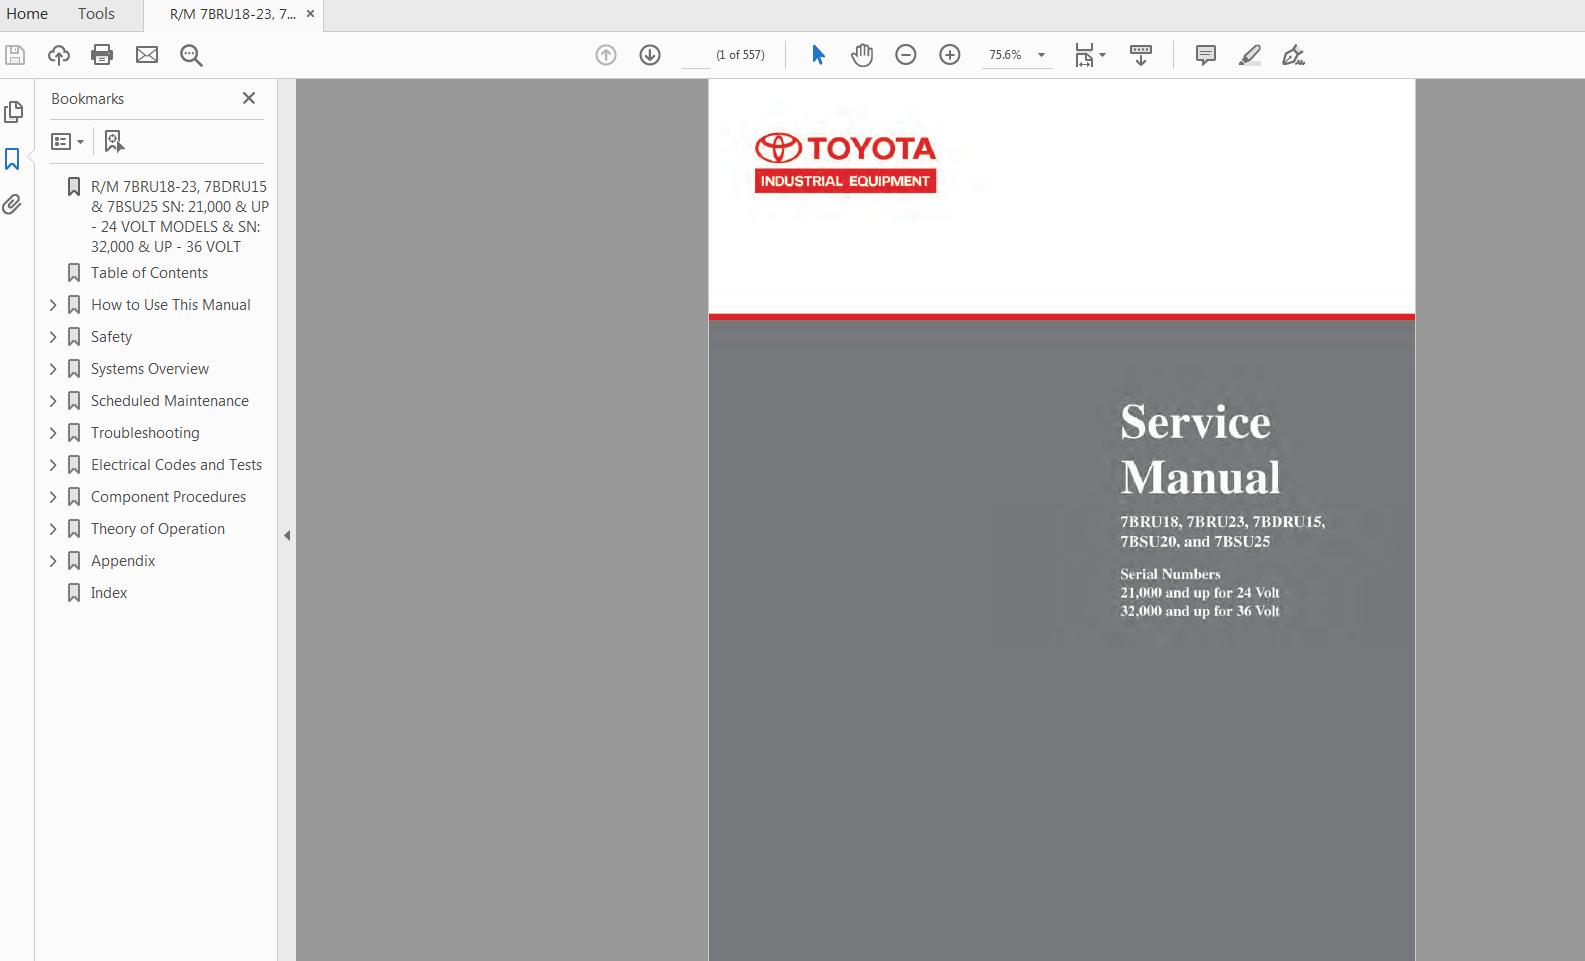Zoom out with the minus button
Image resolution: width=1585 pixels, height=961 pixels.
906,55
